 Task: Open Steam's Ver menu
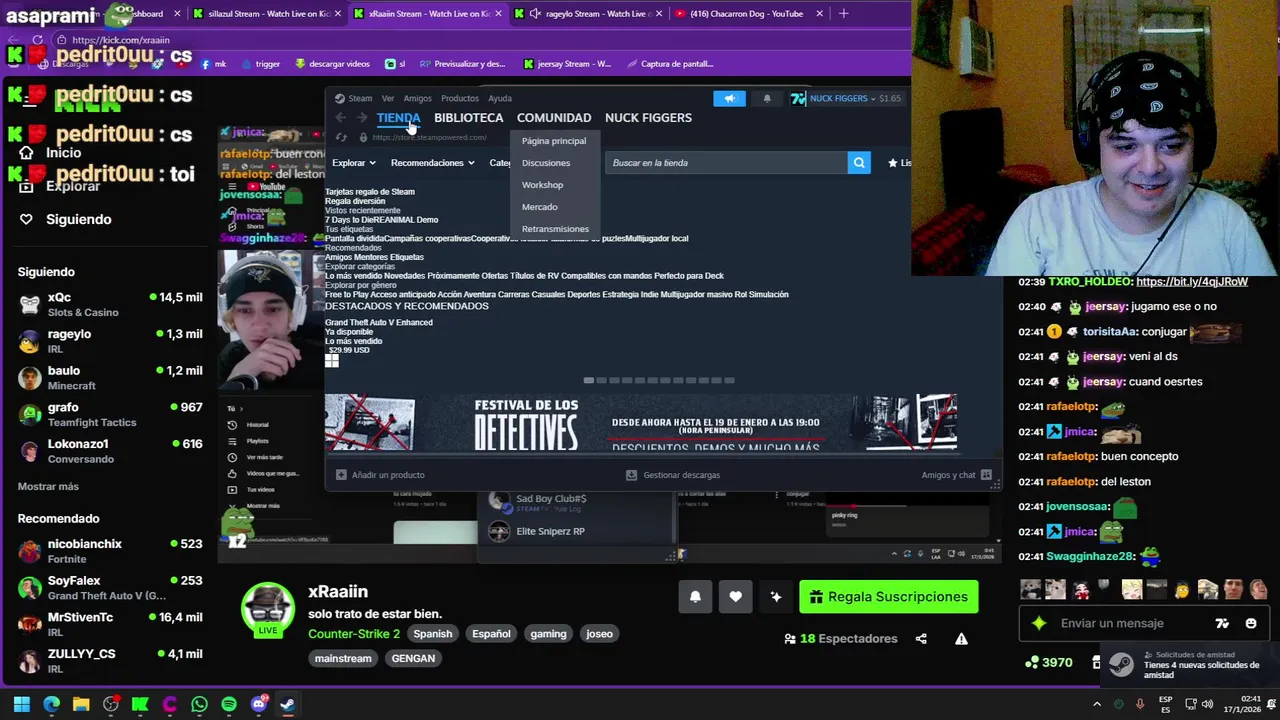tap(387, 98)
